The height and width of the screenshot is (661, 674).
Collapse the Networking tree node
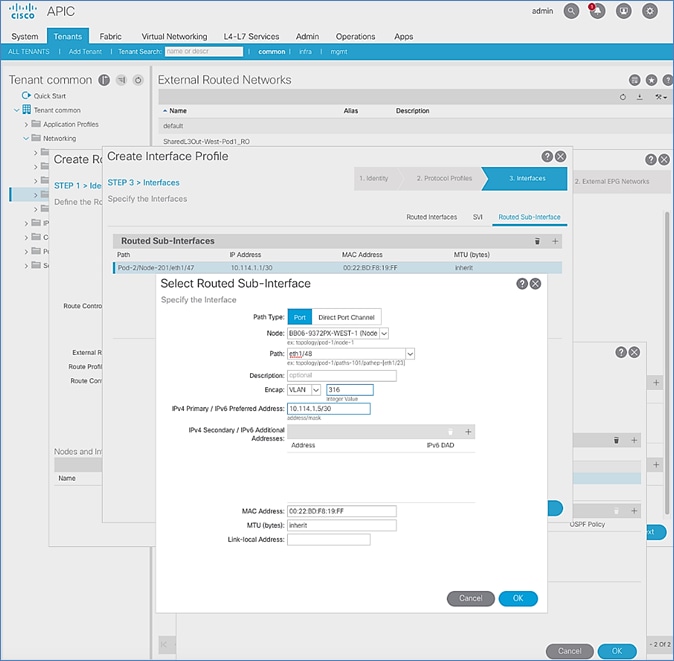(x=26, y=138)
